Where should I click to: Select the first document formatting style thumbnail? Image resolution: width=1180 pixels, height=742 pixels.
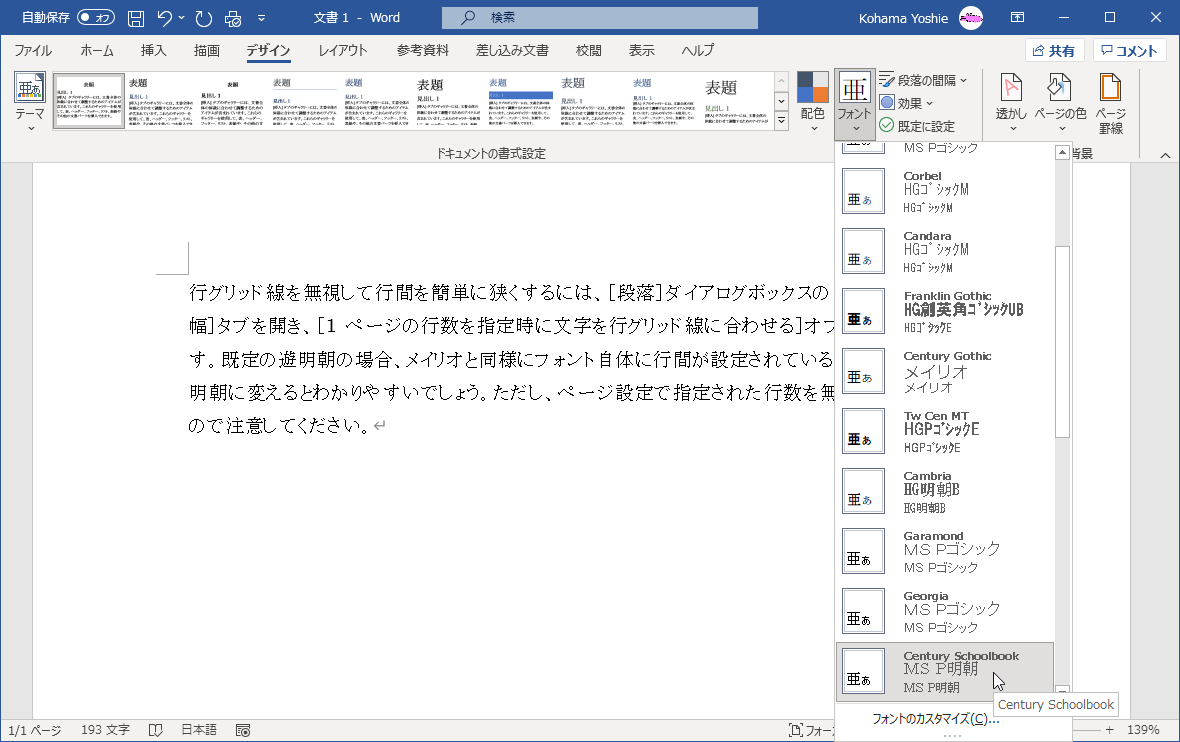pyautogui.click(x=89, y=102)
